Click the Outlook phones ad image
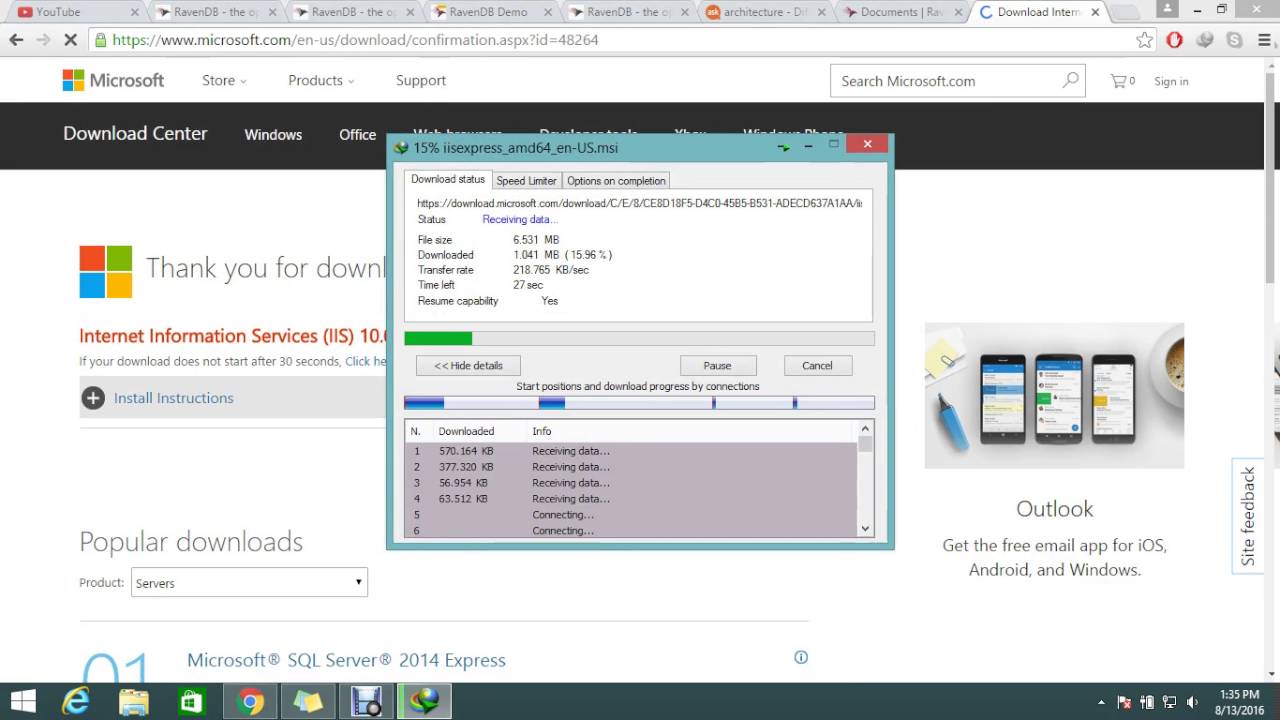The height and width of the screenshot is (720, 1280). click(x=1054, y=395)
